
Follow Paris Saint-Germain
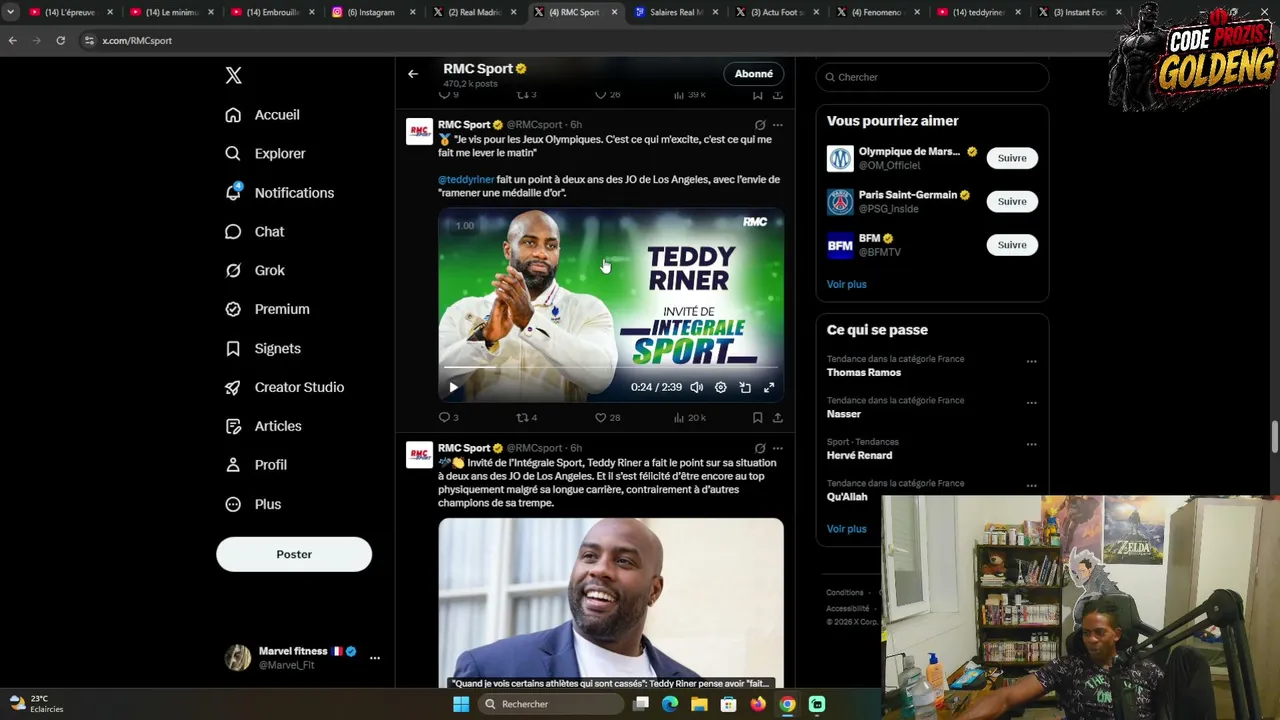click(x=1012, y=202)
